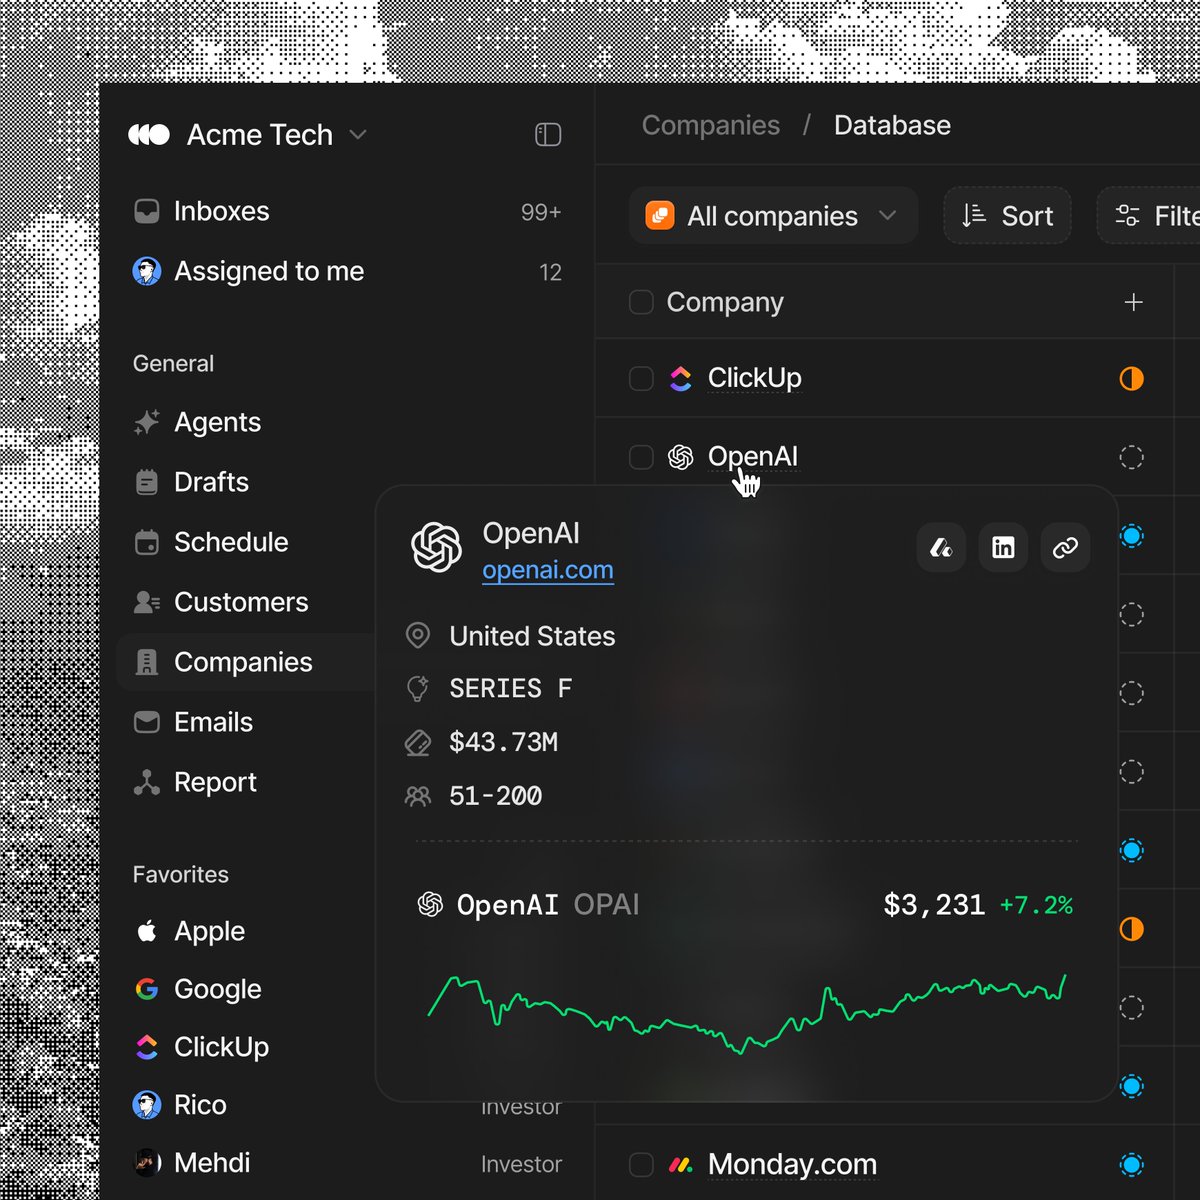Viewport: 1200px width, 1200px height.
Task: Check the ClickUp row checkbox
Action: coord(641,378)
